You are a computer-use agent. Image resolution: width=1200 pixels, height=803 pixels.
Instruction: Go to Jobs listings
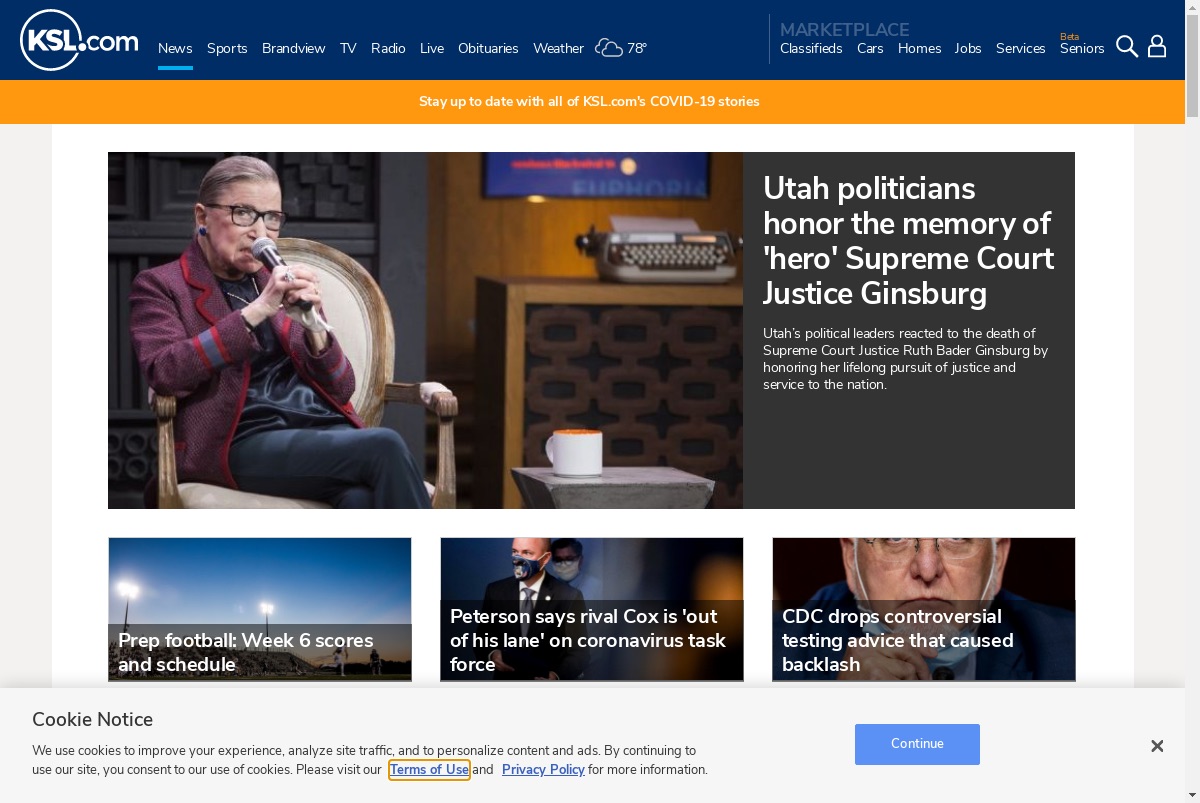point(968,48)
